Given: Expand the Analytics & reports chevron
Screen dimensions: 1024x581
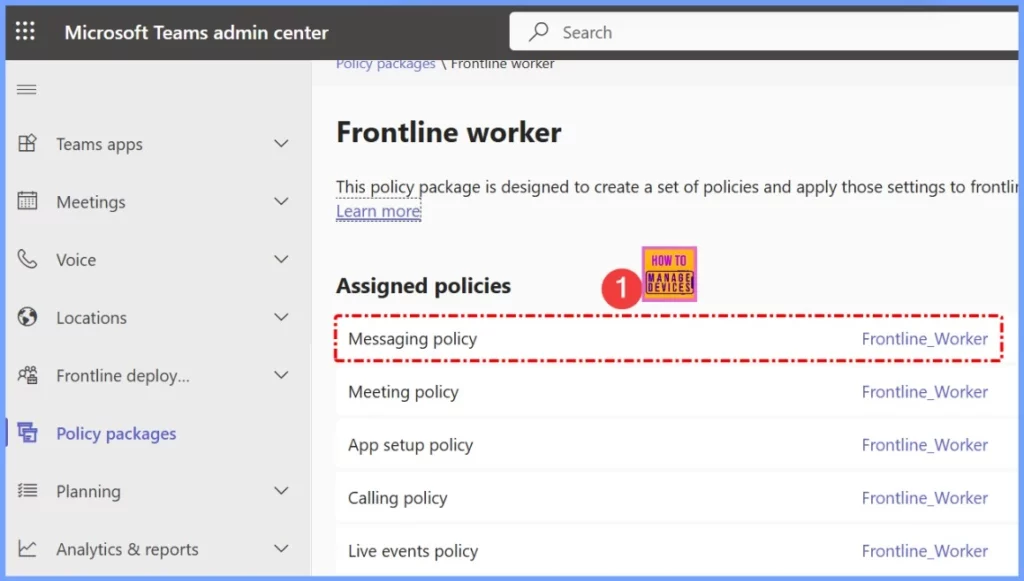Looking at the screenshot, I should coord(281,548).
